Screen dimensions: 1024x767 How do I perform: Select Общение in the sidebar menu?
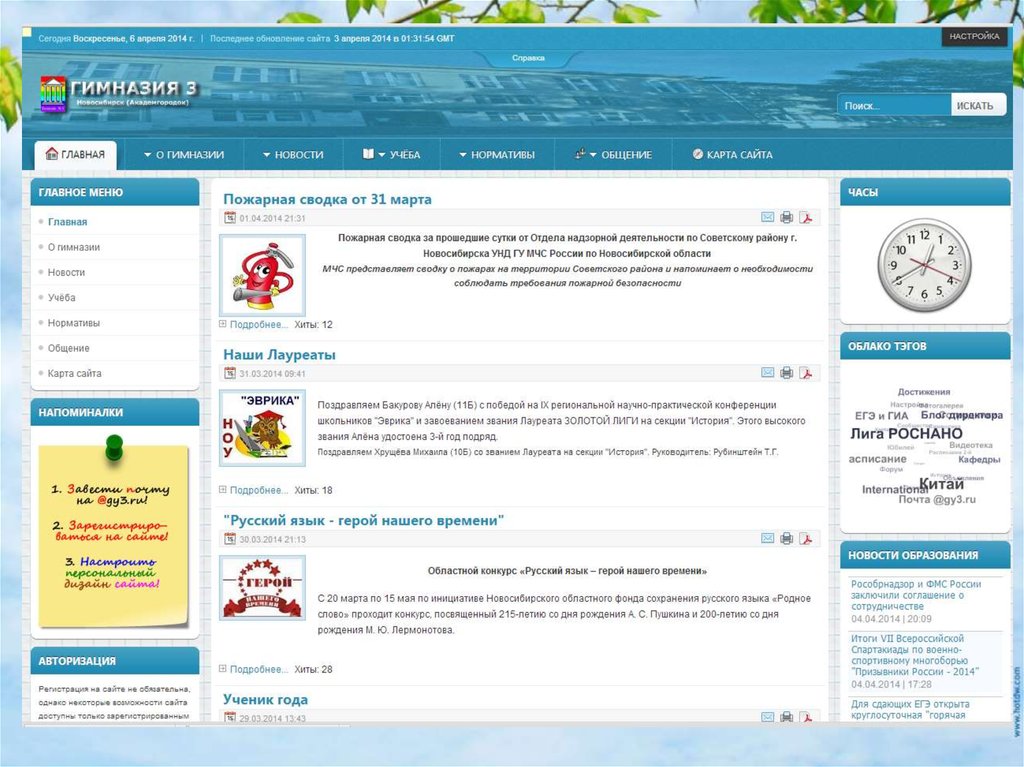(x=69, y=348)
